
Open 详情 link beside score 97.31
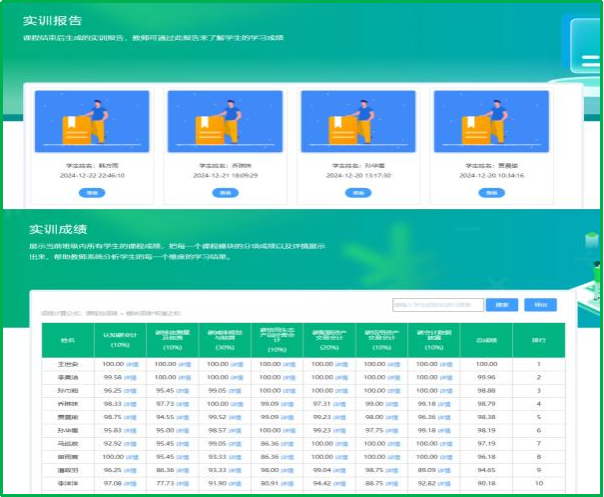(x=339, y=403)
